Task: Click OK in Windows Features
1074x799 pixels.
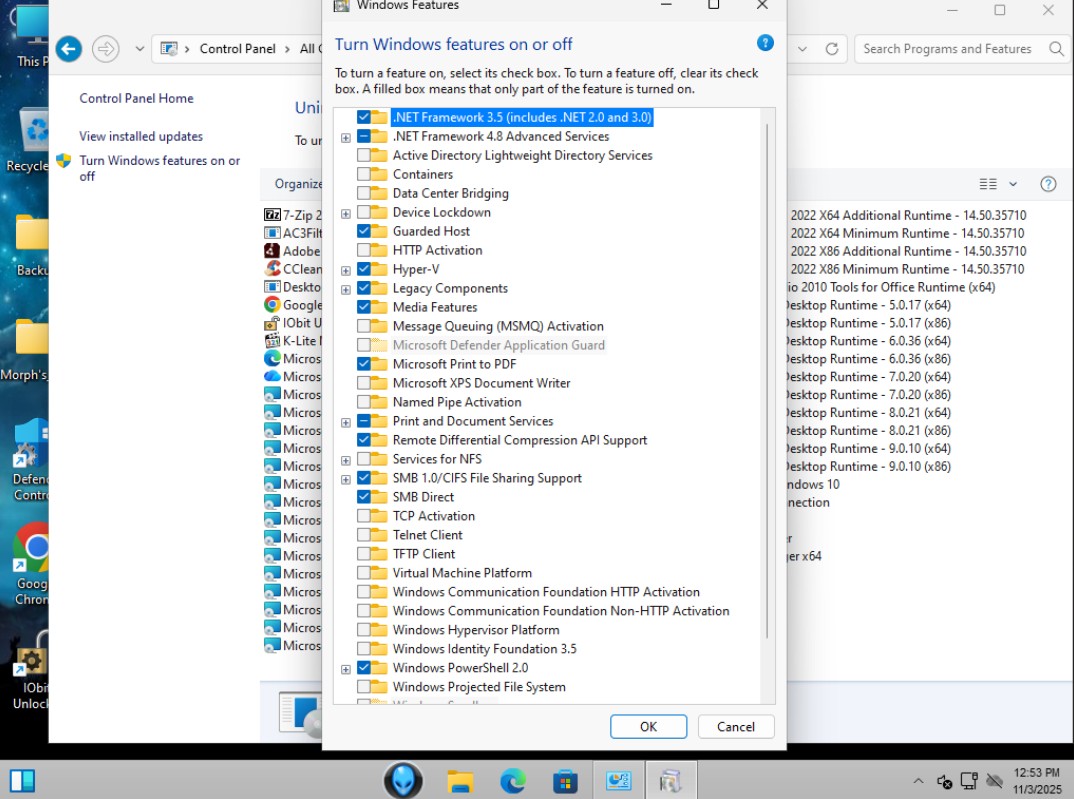Action: point(648,726)
